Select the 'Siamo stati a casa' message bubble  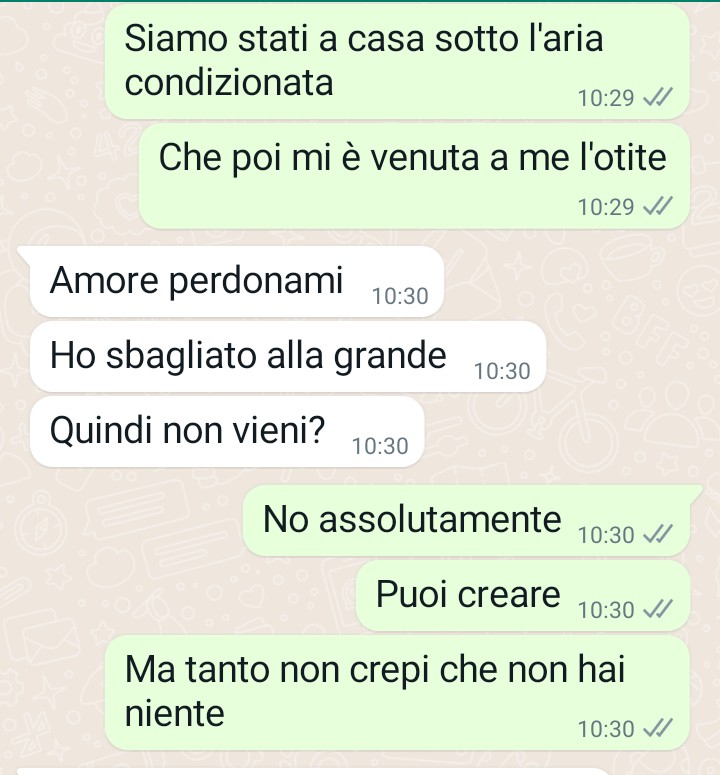pos(397,61)
